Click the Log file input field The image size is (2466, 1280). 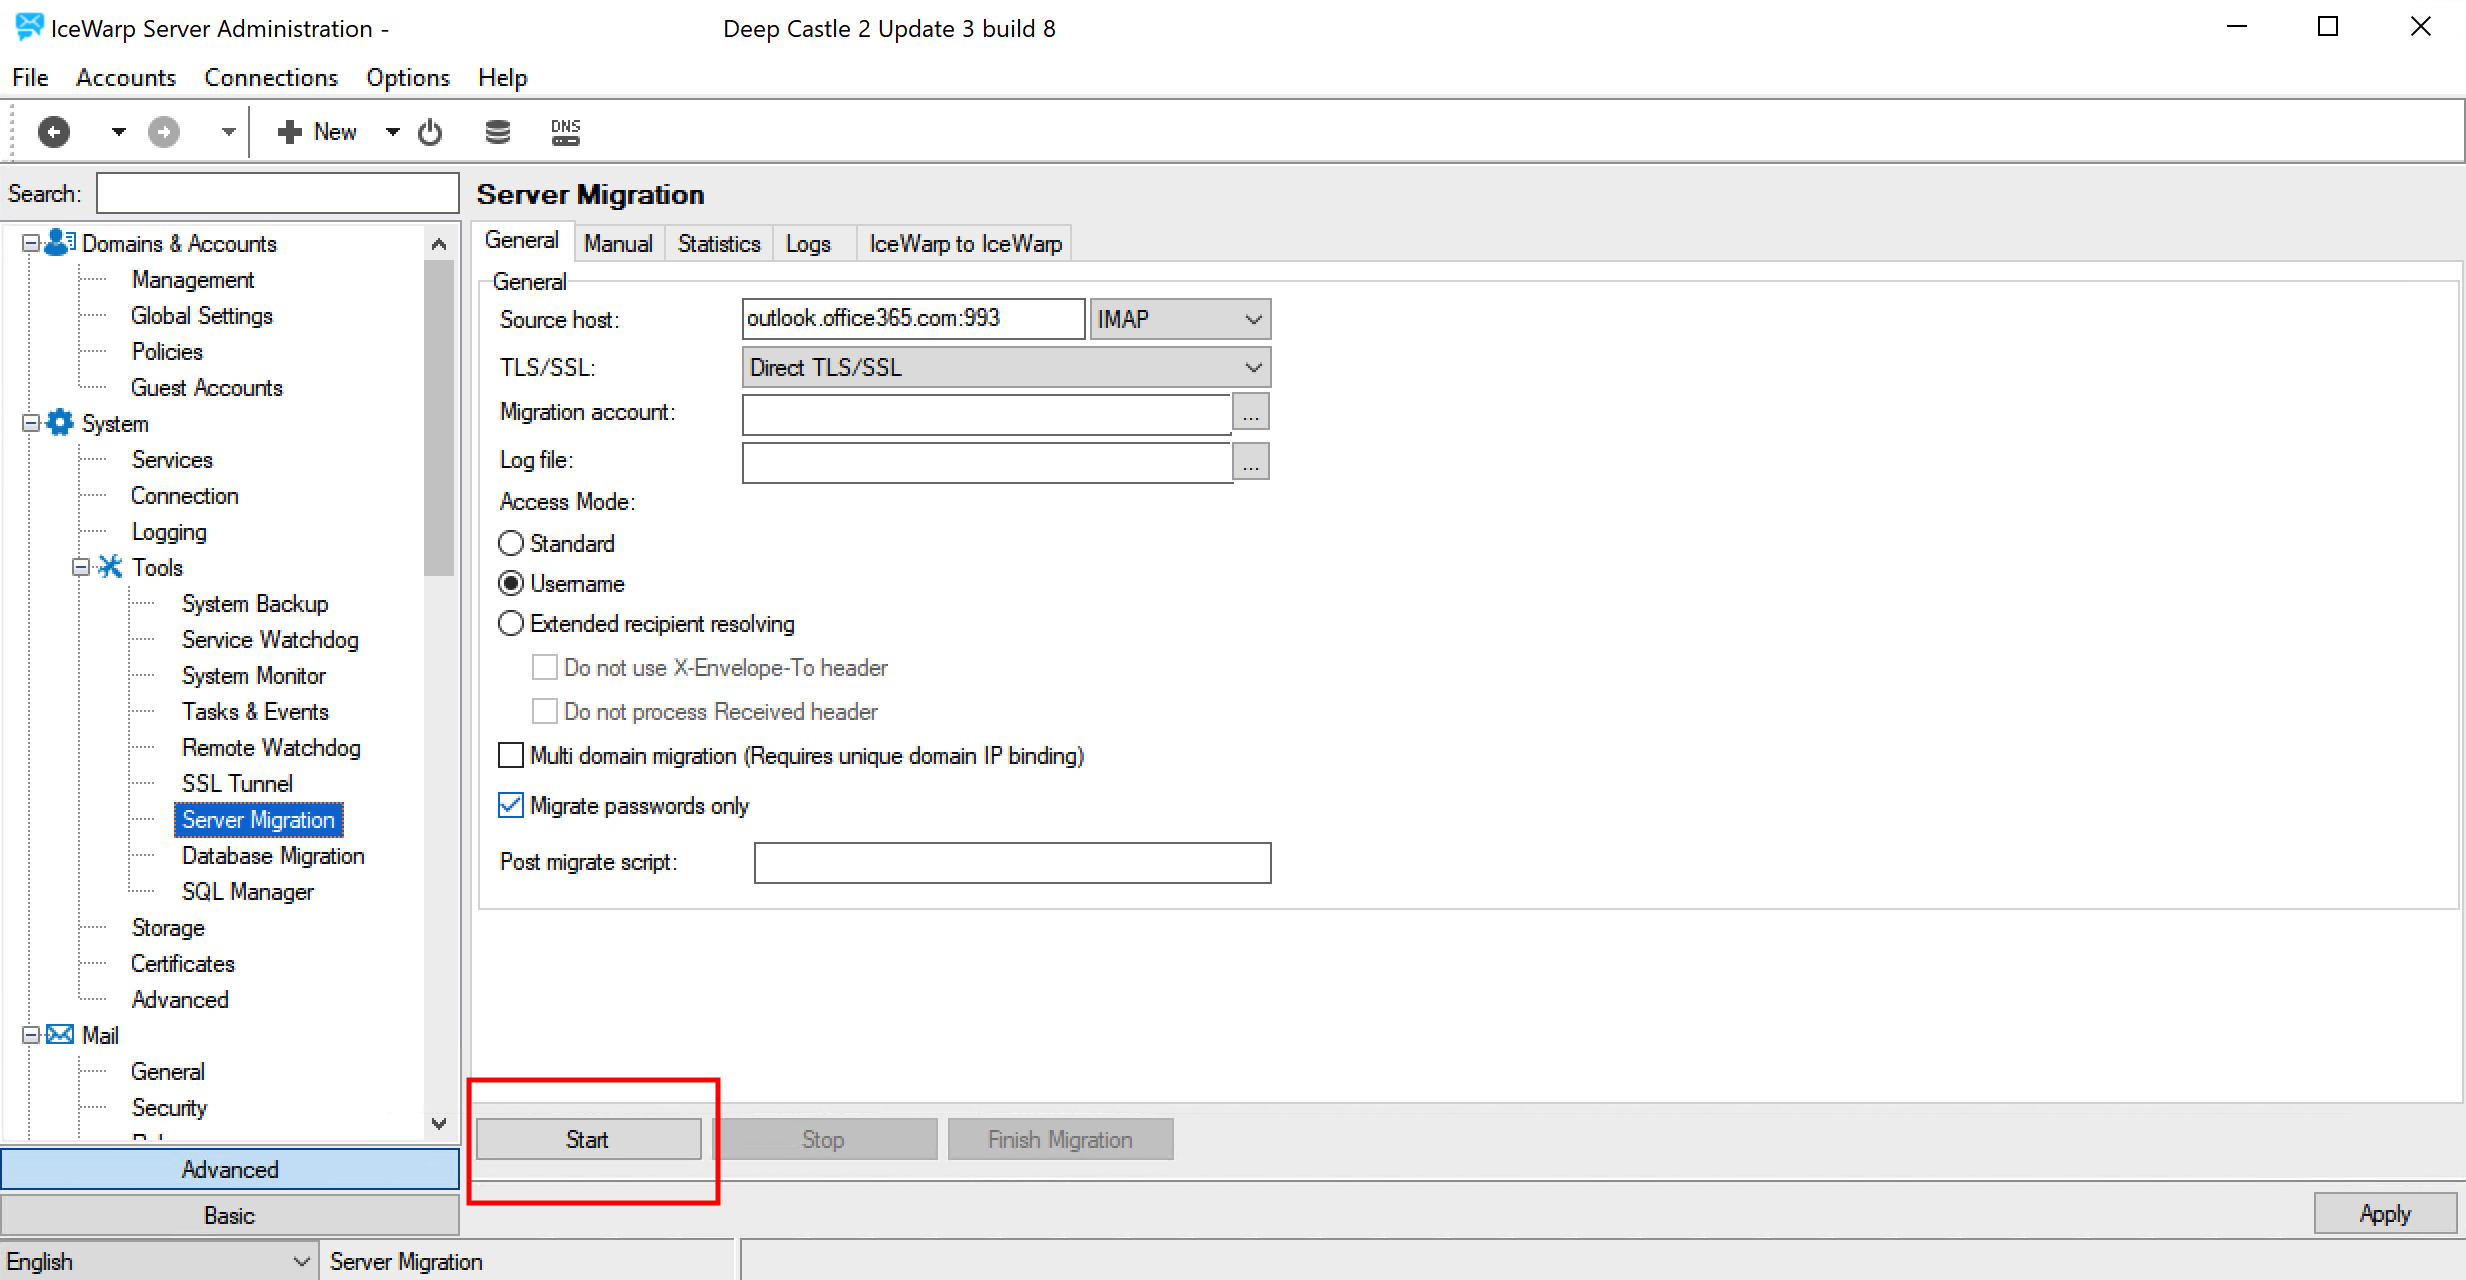(986, 462)
